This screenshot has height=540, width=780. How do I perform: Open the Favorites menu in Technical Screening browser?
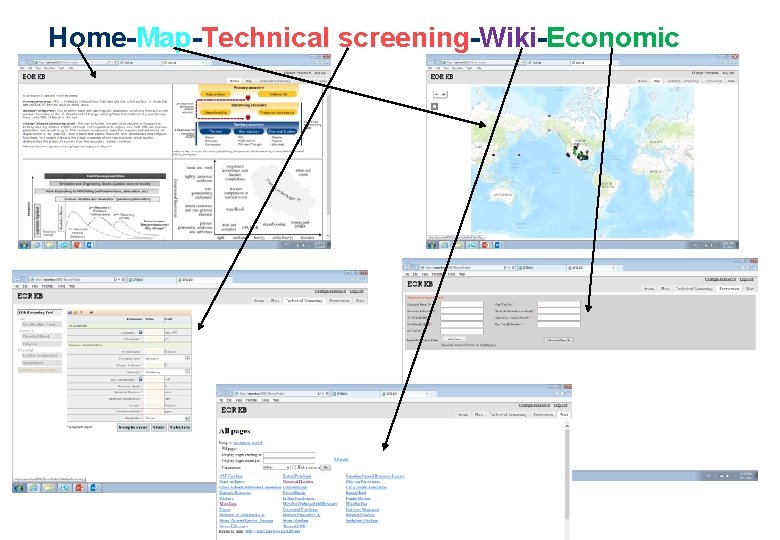[x=47, y=286]
